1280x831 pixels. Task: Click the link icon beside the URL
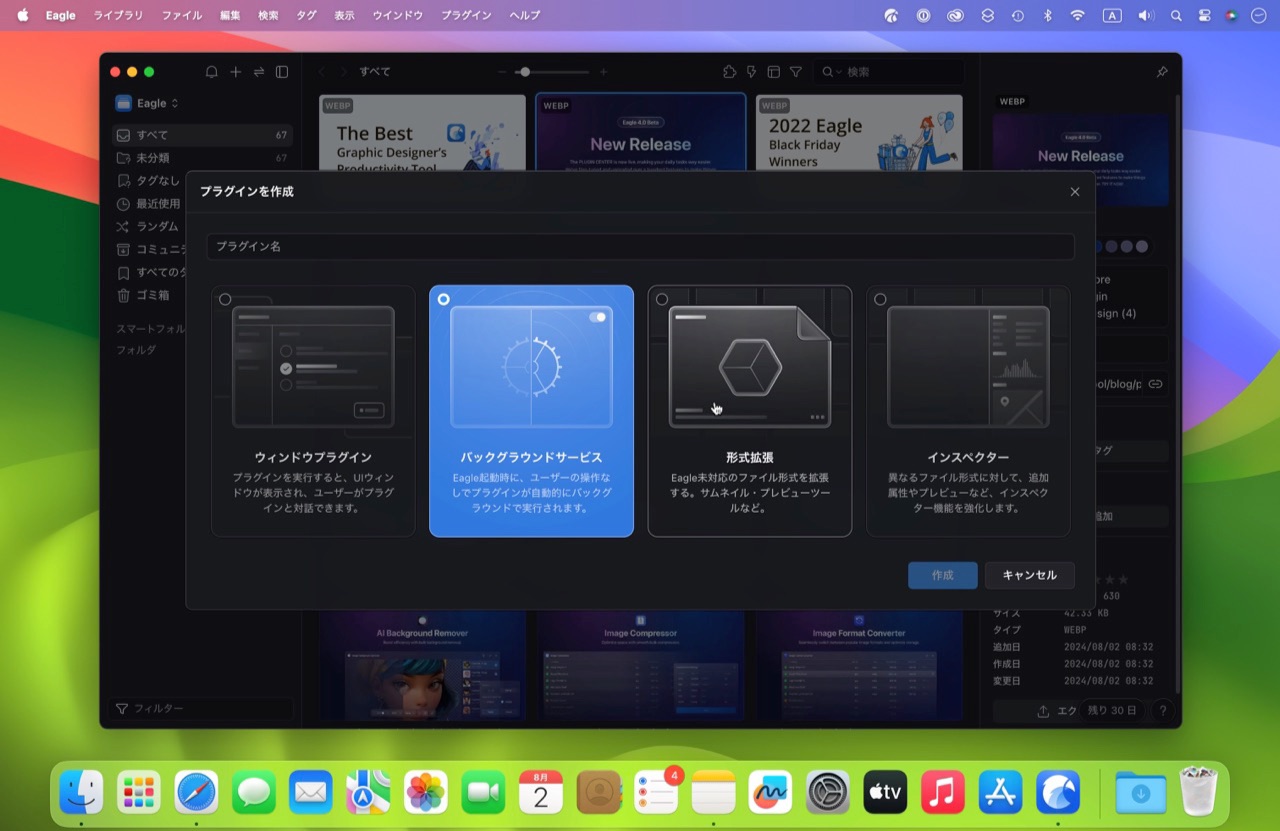tap(1155, 384)
